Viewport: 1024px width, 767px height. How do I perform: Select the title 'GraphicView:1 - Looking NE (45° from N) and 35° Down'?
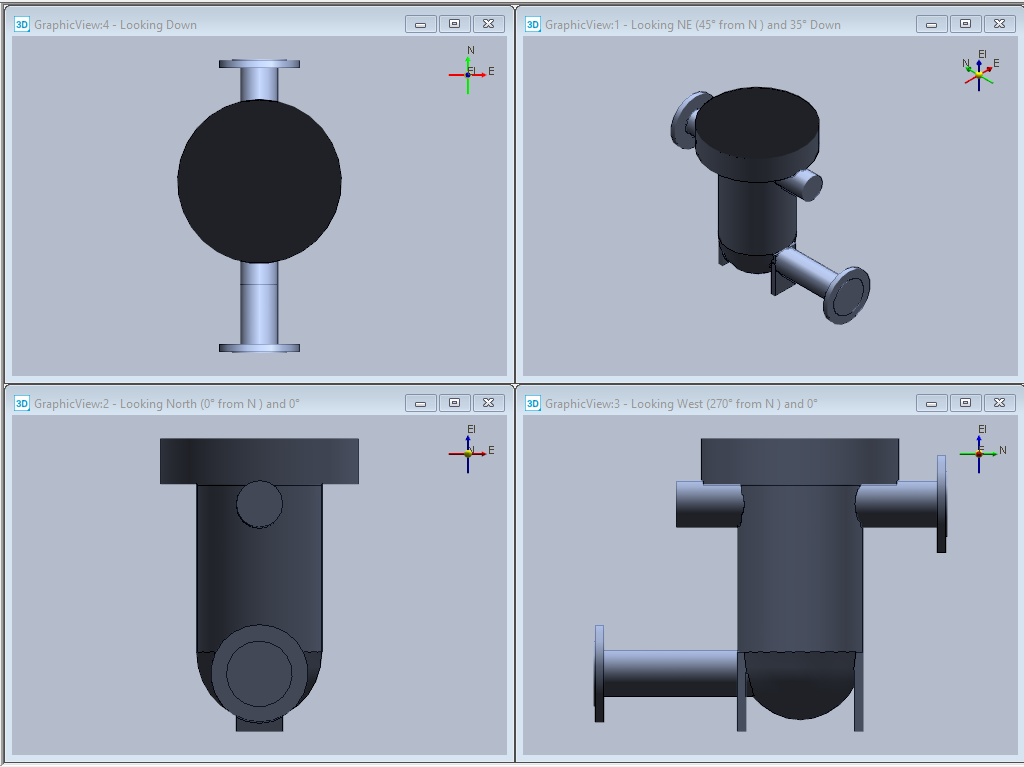tap(693, 25)
